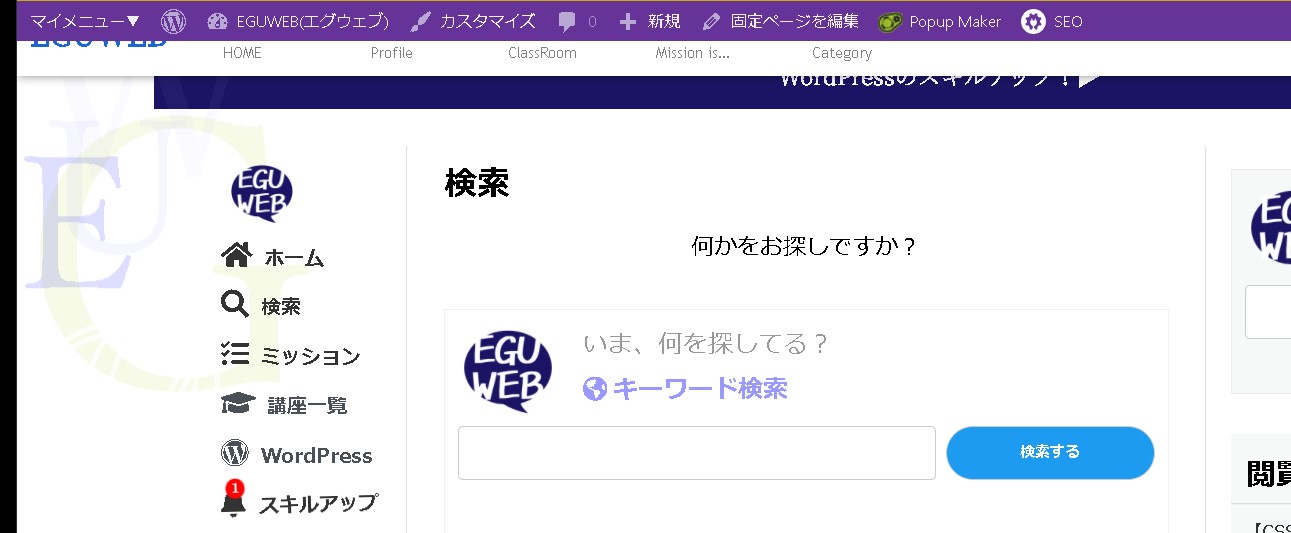
Task: Select the ClassRoom navigation item
Action: [542, 53]
